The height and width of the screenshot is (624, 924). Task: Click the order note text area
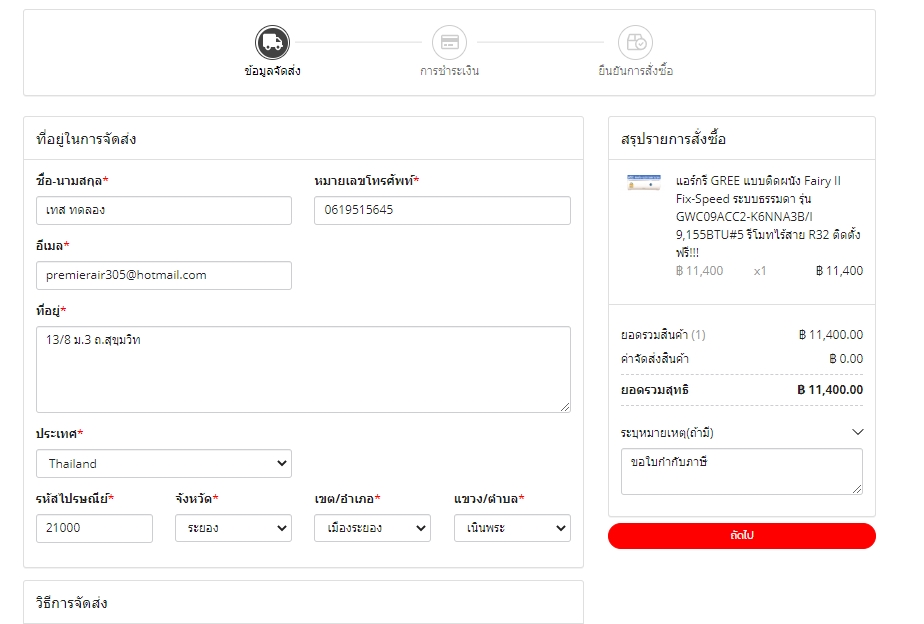tap(741, 471)
